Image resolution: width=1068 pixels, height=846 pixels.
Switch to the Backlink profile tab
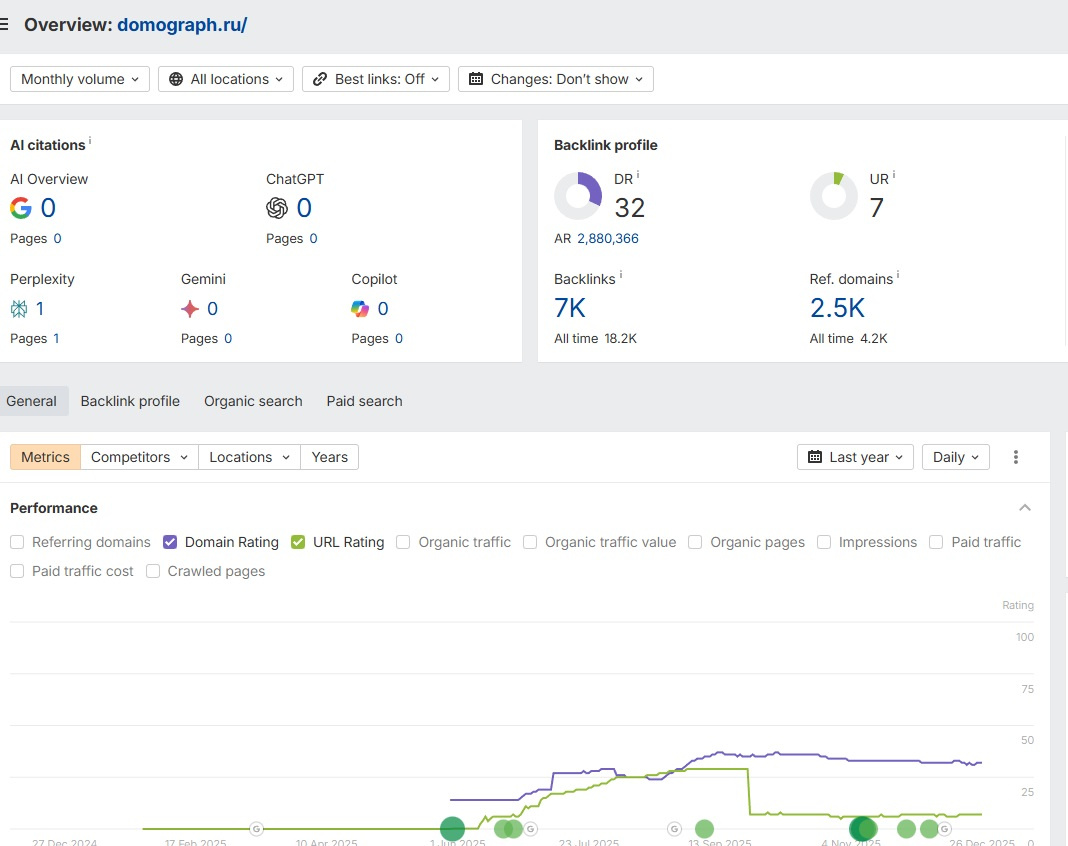pos(130,401)
